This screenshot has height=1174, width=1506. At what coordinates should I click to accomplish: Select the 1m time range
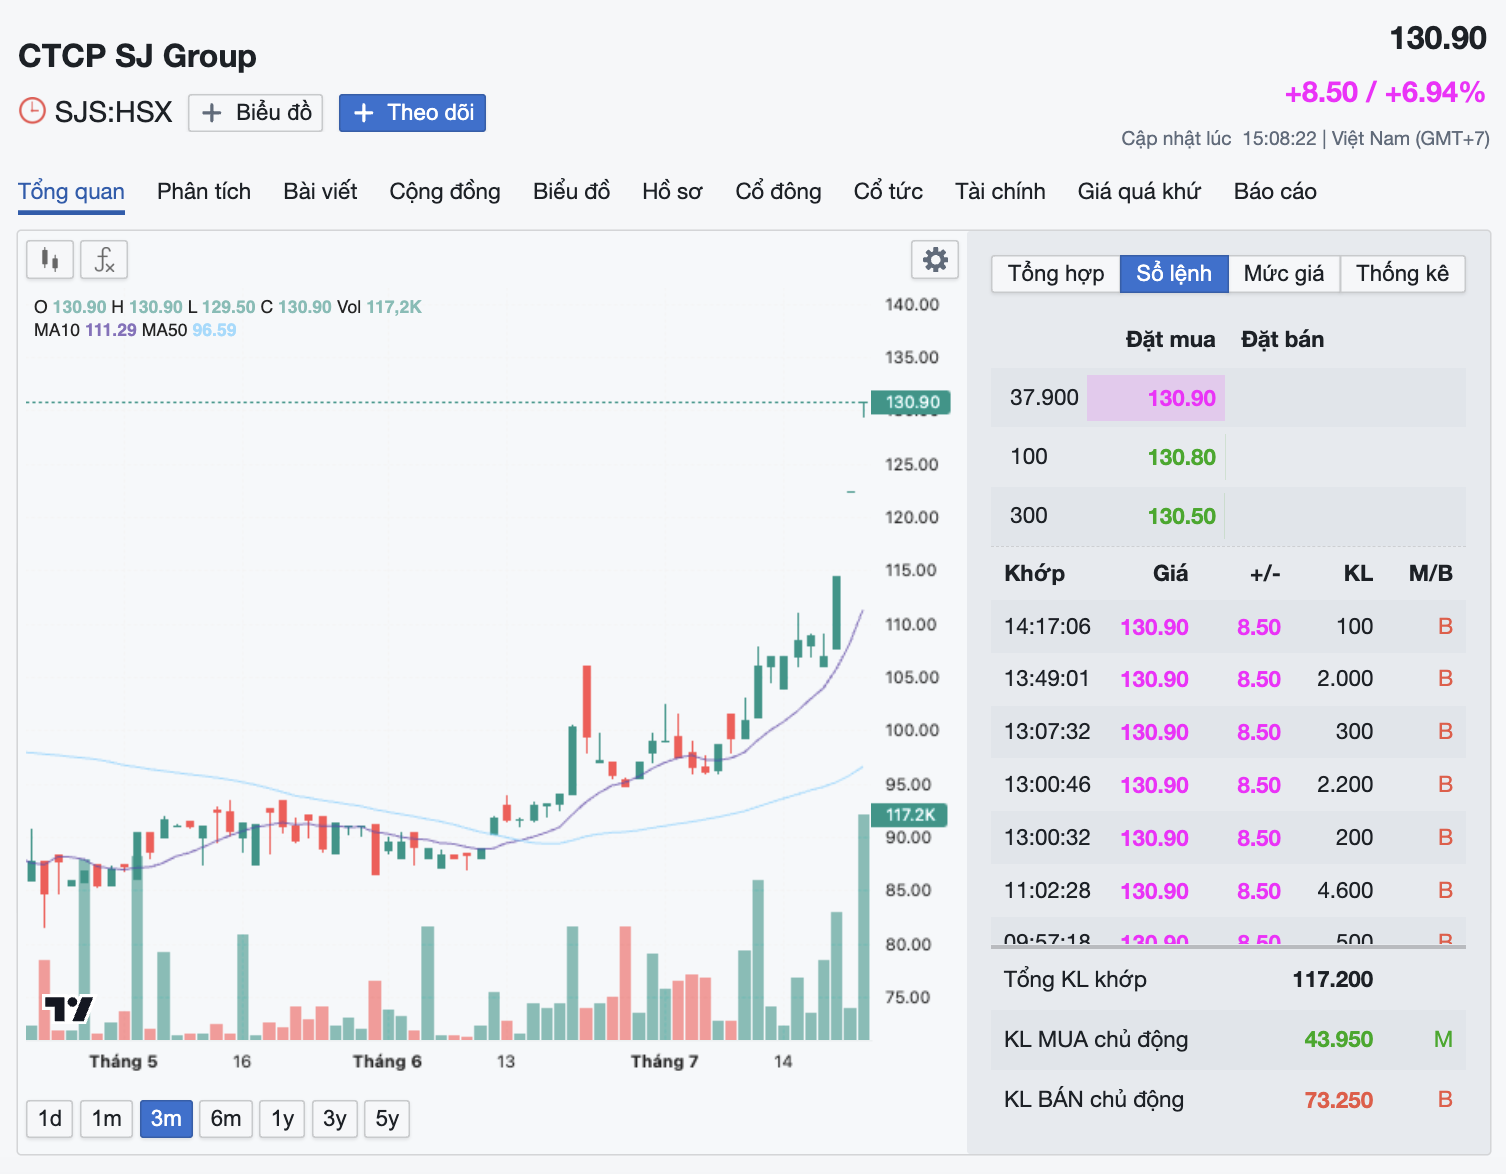[107, 1118]
